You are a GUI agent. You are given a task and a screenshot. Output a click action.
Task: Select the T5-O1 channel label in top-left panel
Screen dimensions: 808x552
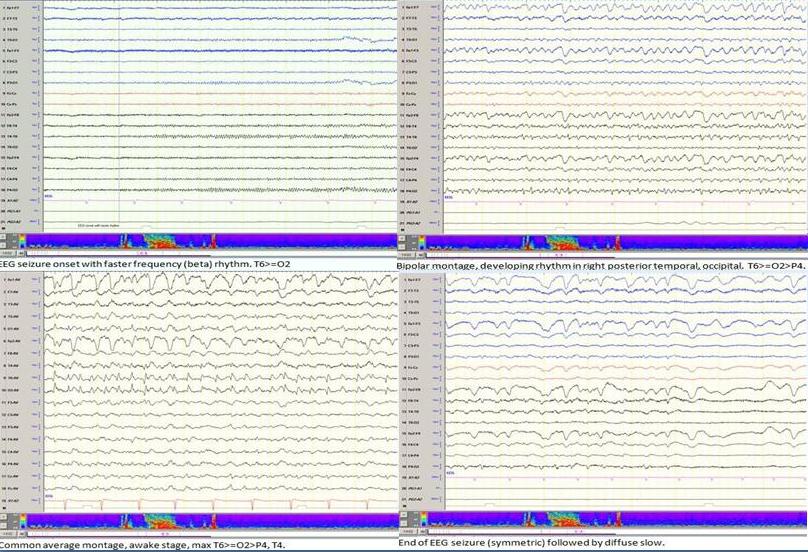12,39
